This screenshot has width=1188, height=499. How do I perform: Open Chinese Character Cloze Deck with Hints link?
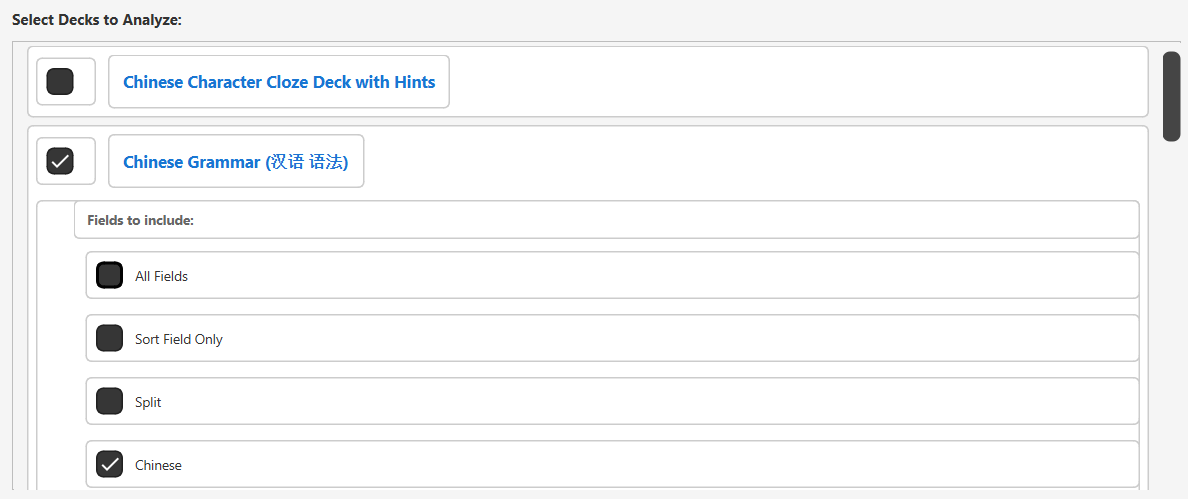(279, 82)
